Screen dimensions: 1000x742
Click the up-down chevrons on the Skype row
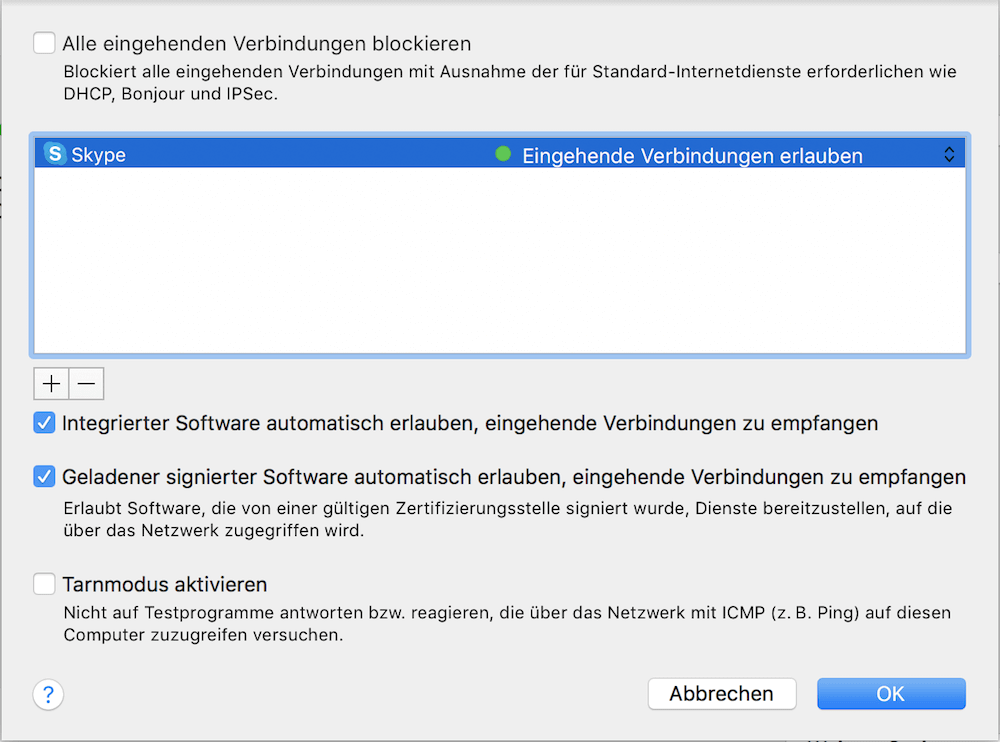point(949,154)
